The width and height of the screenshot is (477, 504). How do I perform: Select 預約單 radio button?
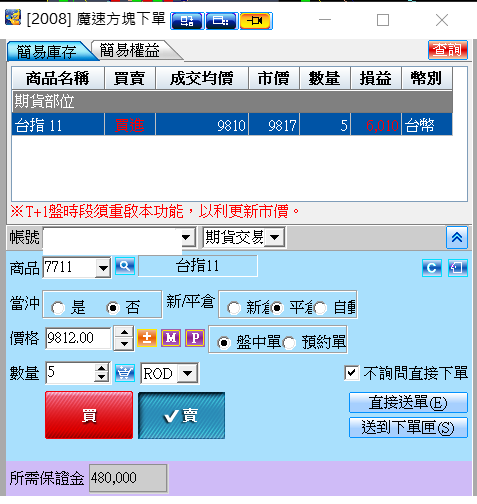pos(289,343)
